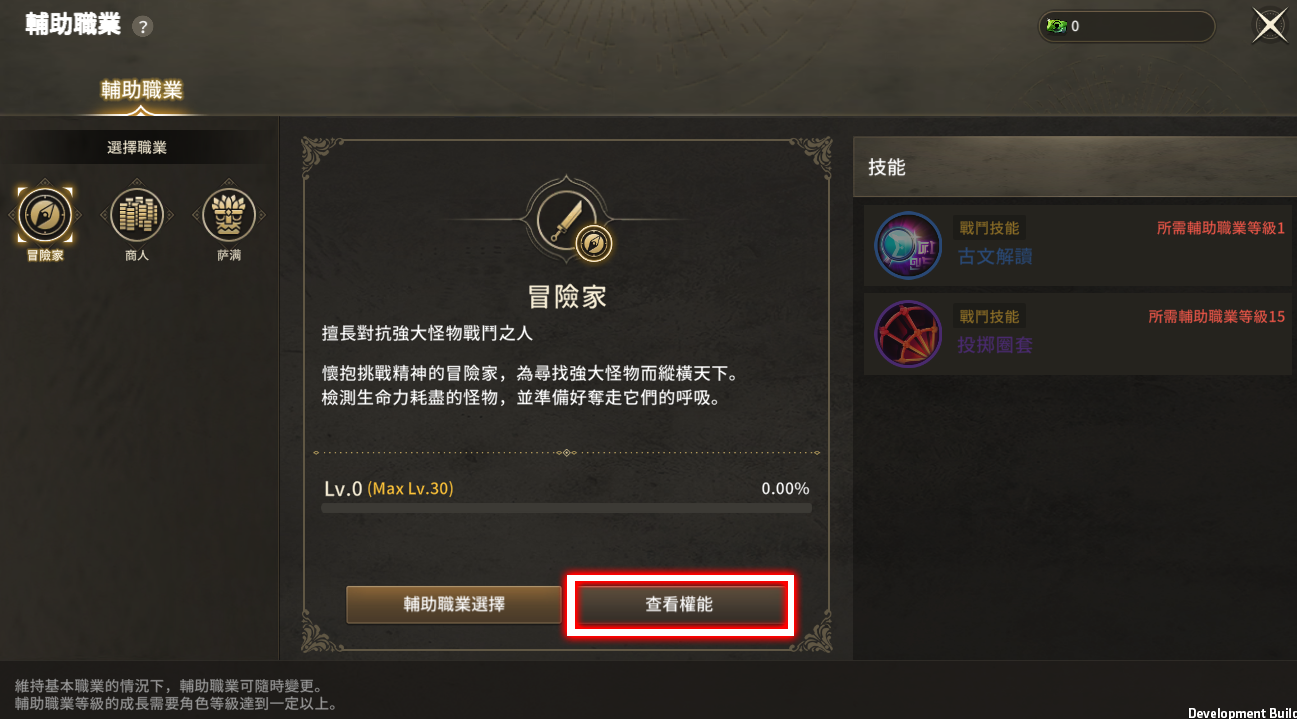The image size is (1297, 719).
Task: Click the 投擲圈套 skill icon
Action: pos(908,334)
